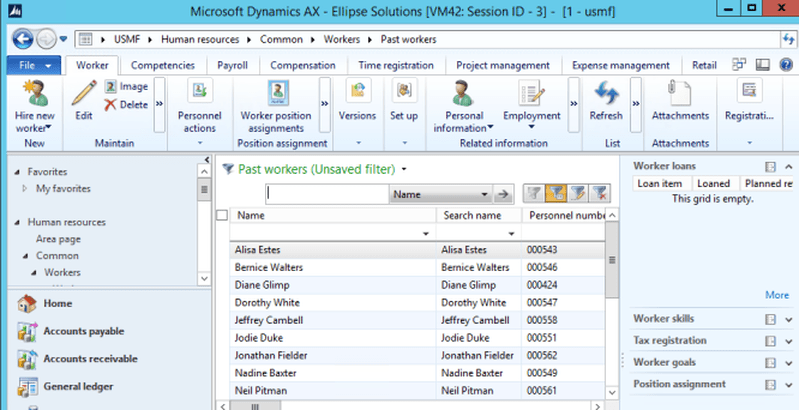Switch to the Payroll tab
The width and height of the screenshot is (799, 410).
pyautogui.click(x=232, y=65)
